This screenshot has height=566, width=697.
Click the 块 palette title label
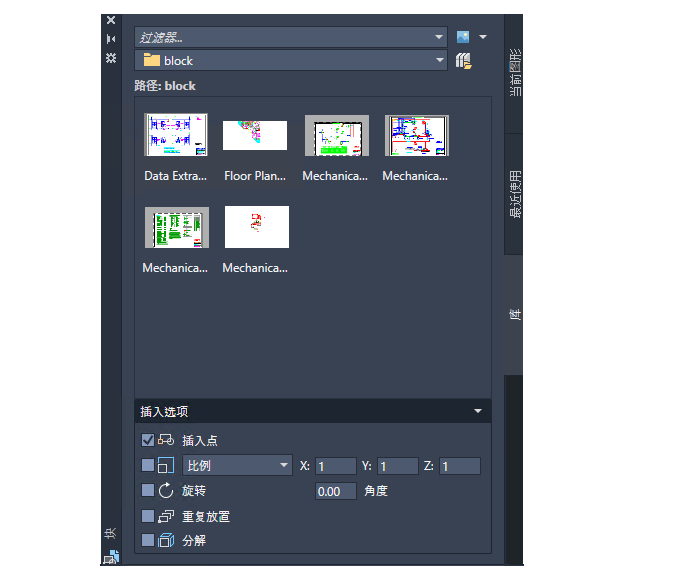[111, 533]
